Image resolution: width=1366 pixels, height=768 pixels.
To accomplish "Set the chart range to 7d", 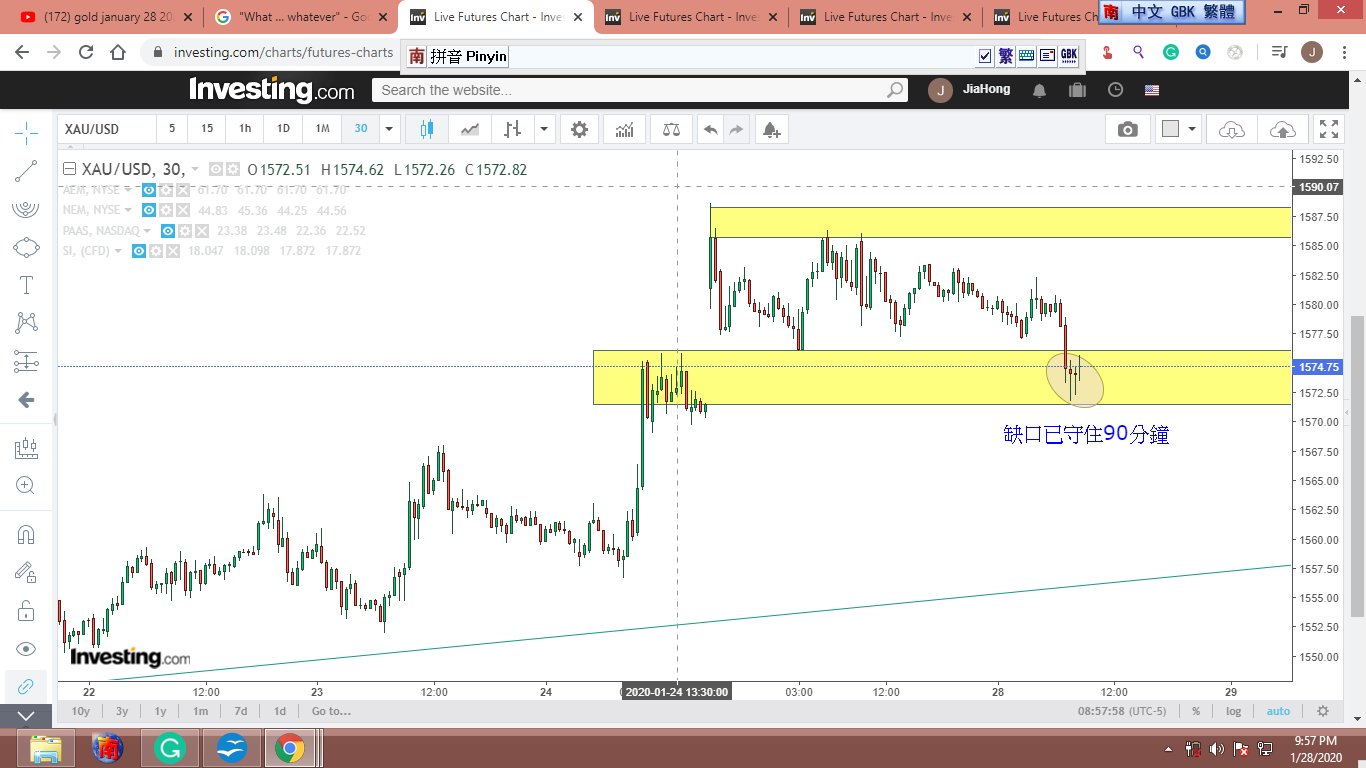I will 241,712.
